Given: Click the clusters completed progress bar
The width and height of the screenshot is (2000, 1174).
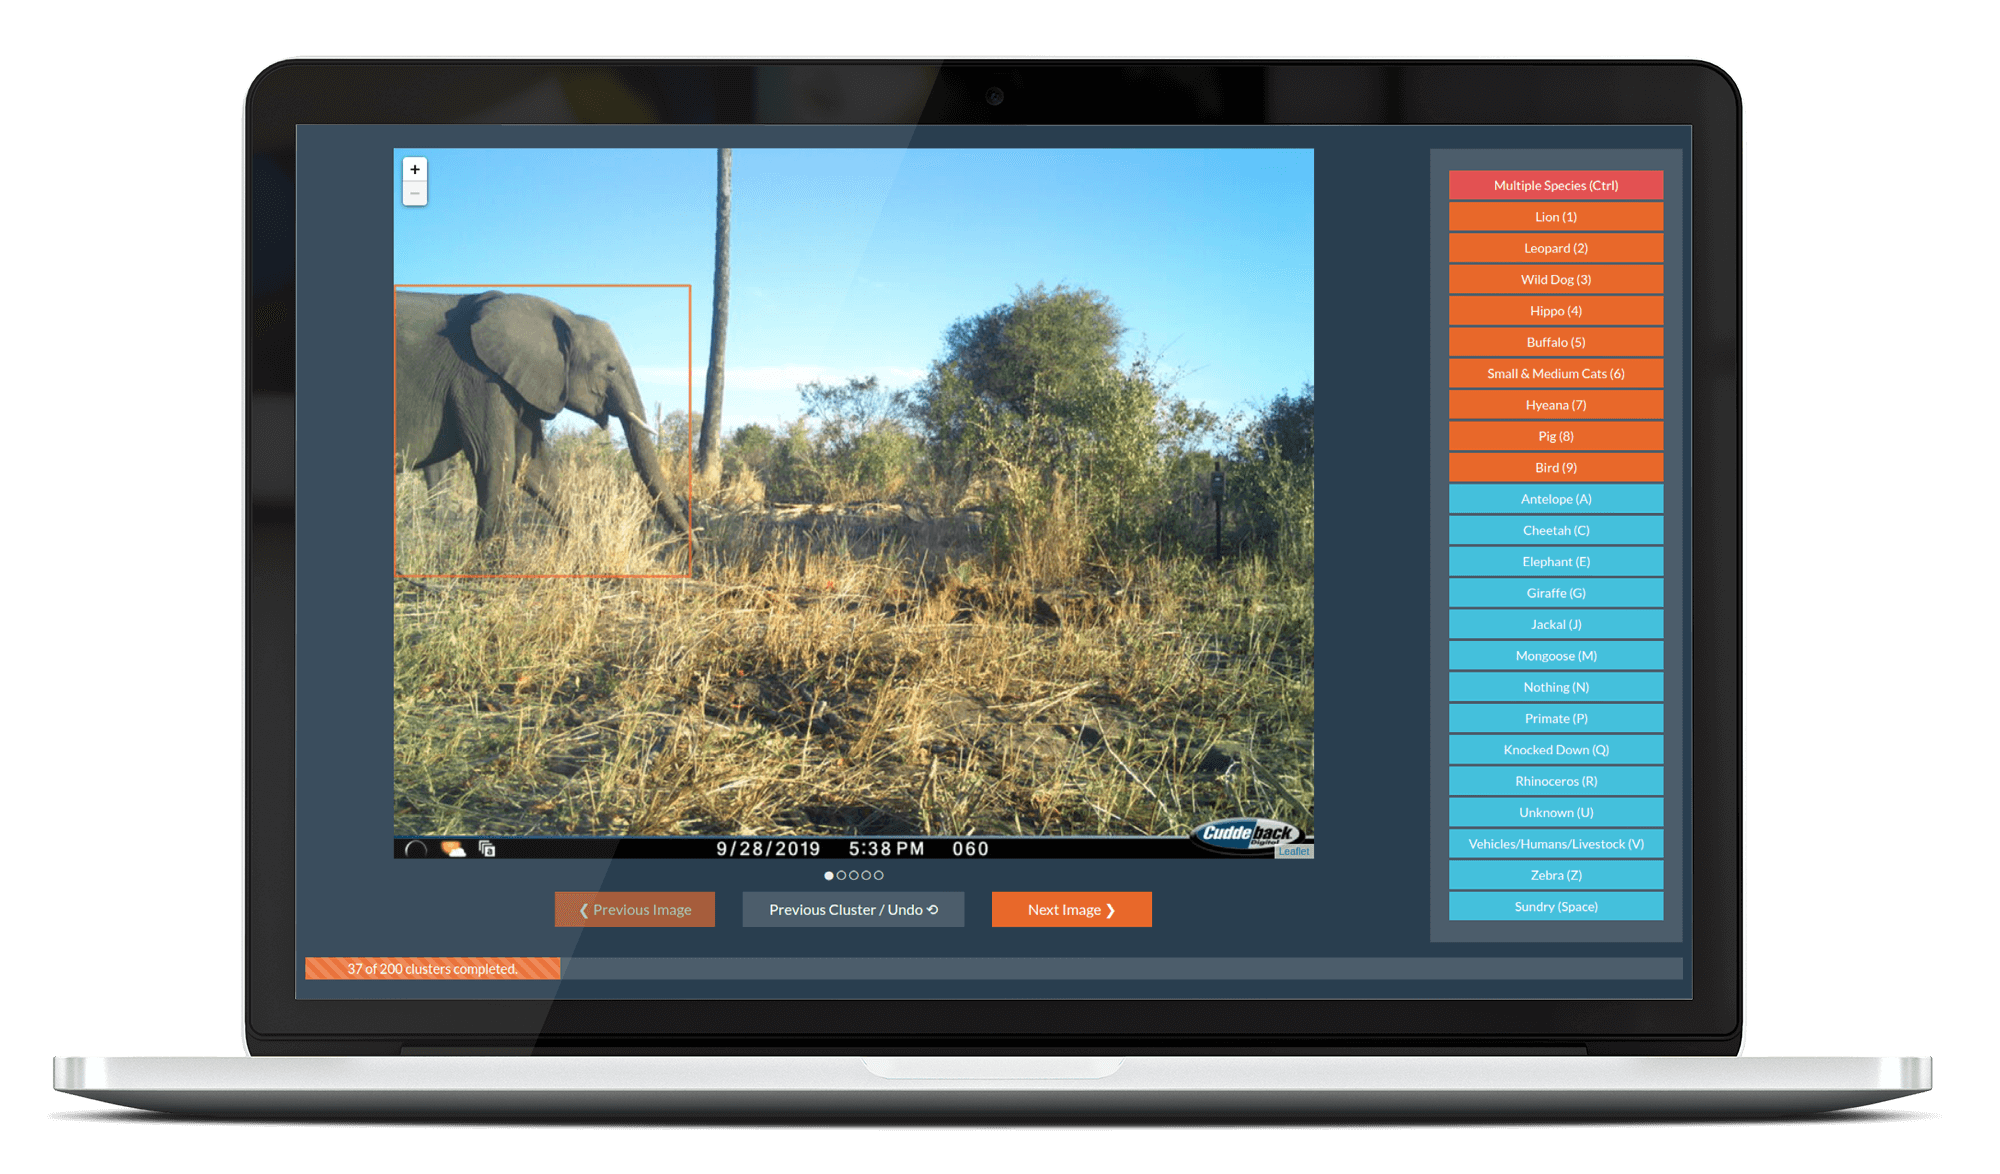Looking at the screenshot, I should [433, 969].
